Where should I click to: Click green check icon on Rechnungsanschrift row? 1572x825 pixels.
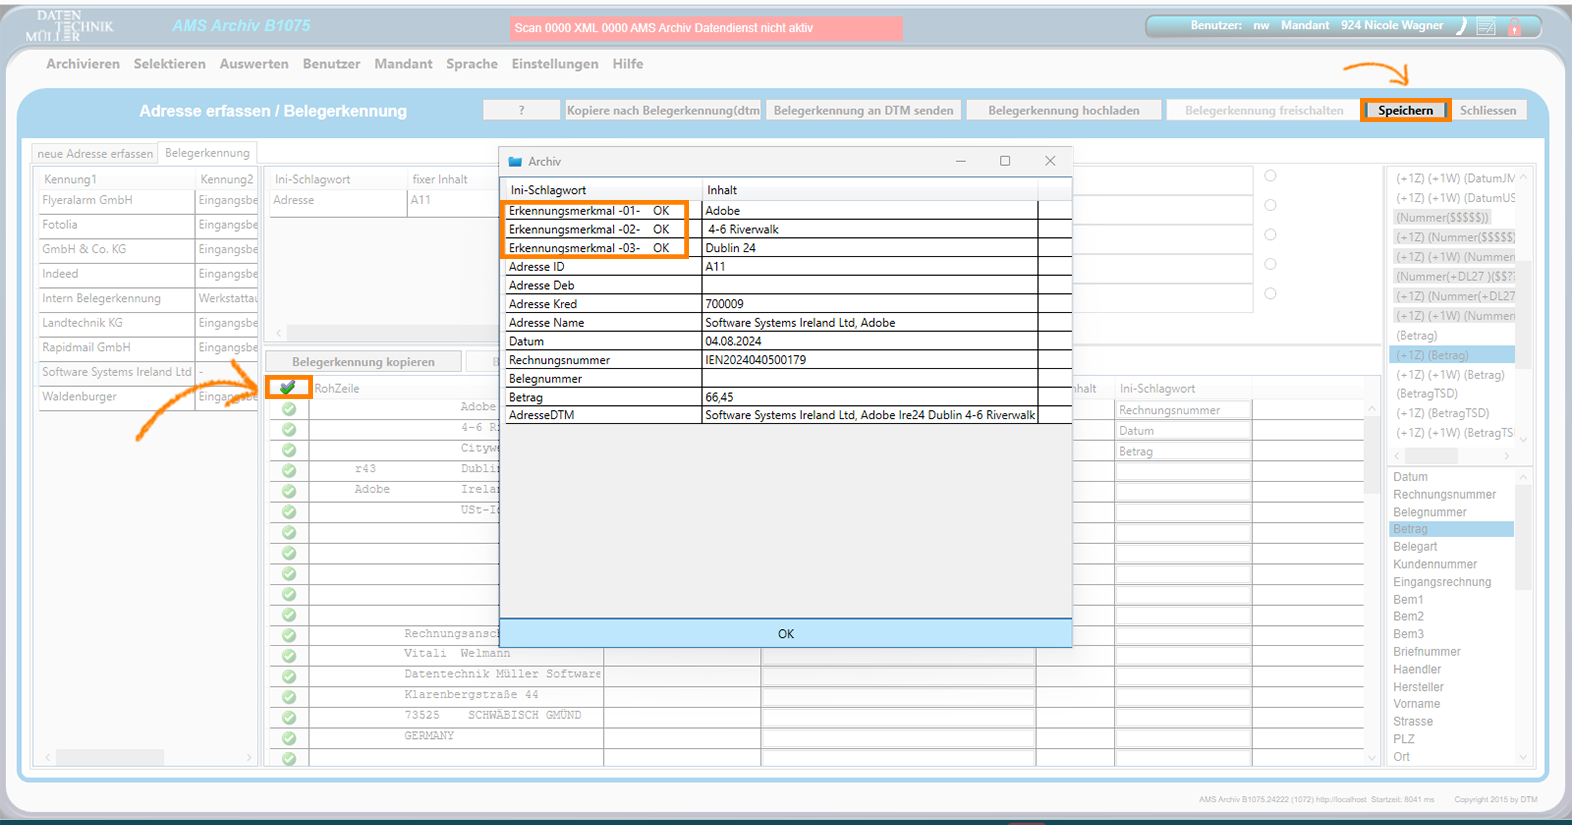pyautogui.click(x=289, y=635)
